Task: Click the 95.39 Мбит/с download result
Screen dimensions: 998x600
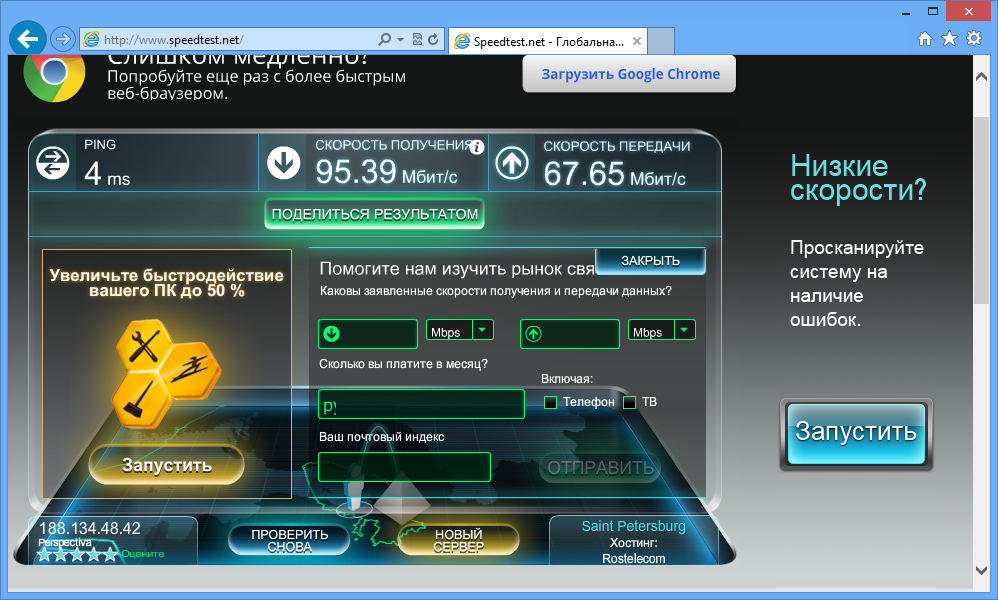Action: tap(386, 172)
